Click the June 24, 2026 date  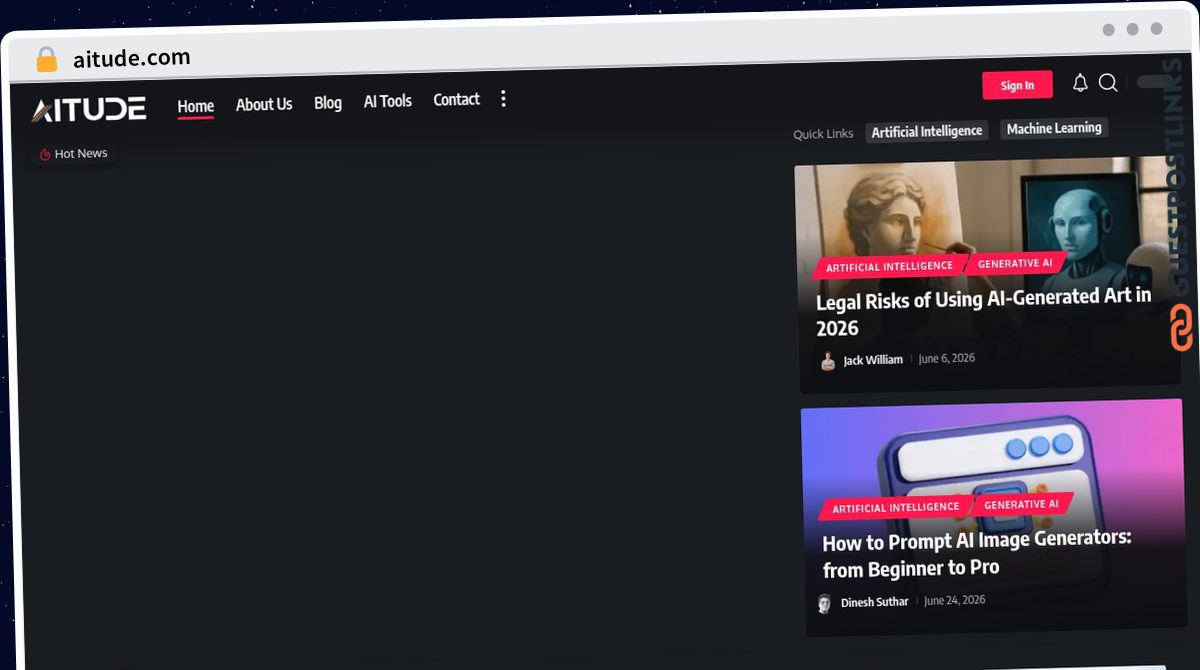tap(954, 601)
